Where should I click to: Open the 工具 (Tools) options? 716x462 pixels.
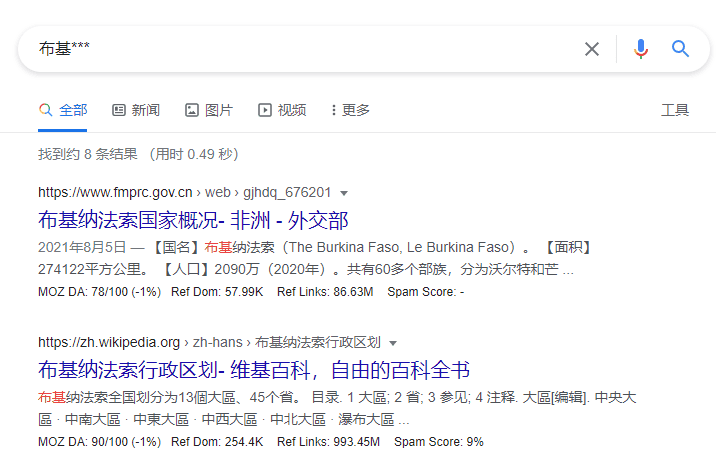[675, 110]
